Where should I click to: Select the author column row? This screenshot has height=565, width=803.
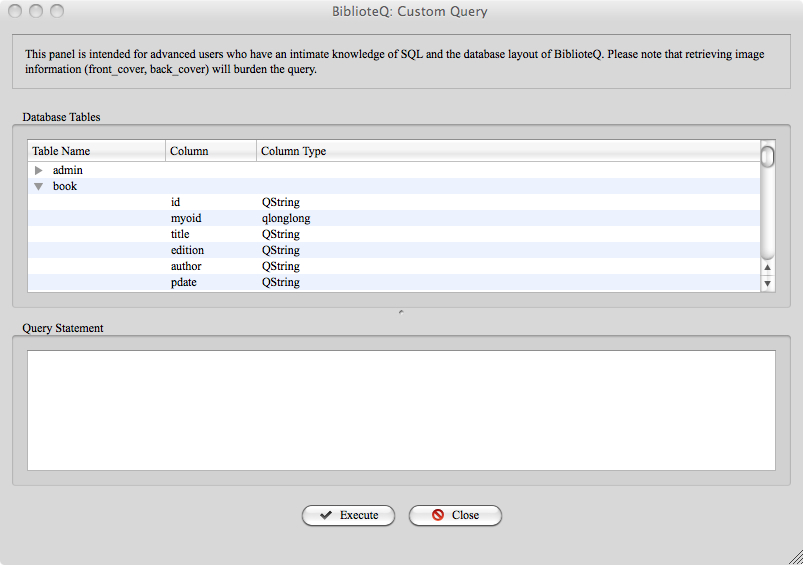[394, 266]
